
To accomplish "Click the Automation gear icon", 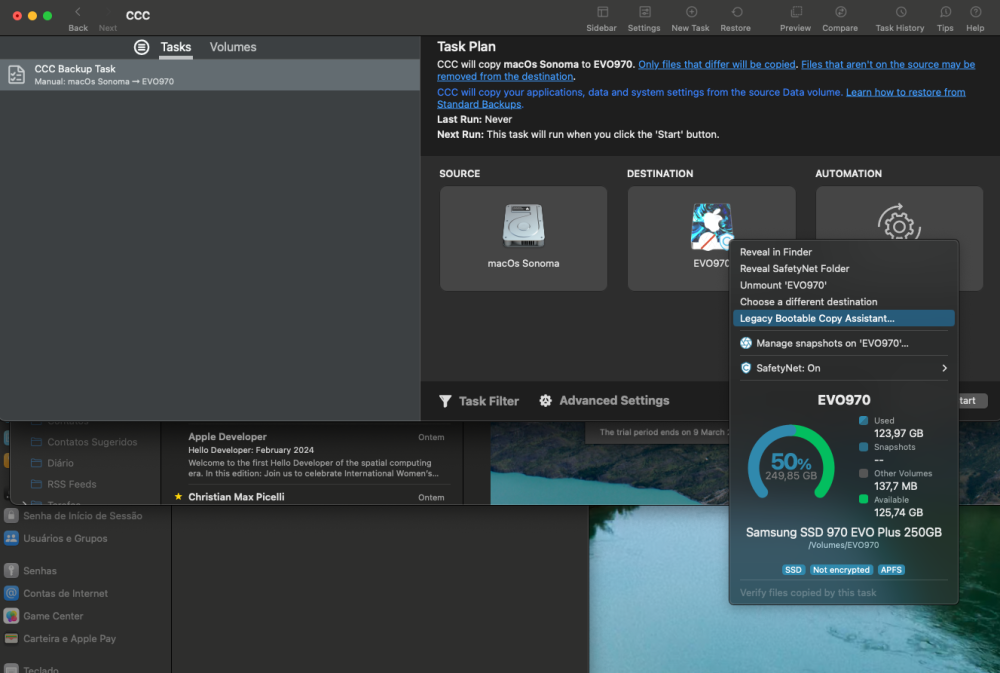I will (x=899, y=222).
